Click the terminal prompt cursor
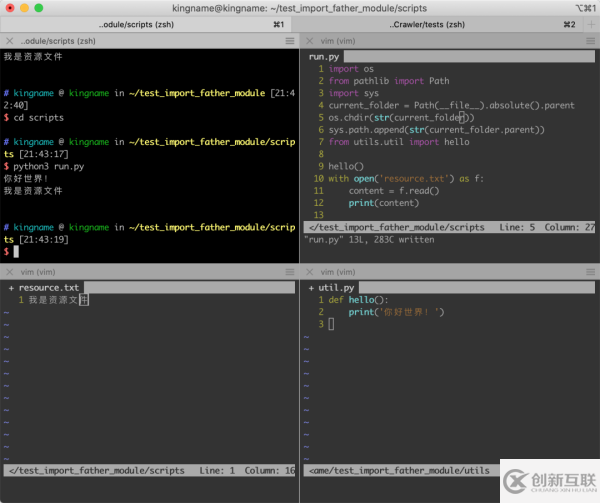The width and height of the screenshot is (600, 503). pyautogui.click(x=16, y=252)
